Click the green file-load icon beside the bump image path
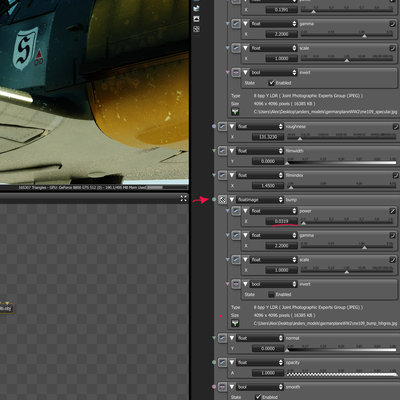This screenshot has height=400, width=400. pyautogui.click(x=235, y=323)
